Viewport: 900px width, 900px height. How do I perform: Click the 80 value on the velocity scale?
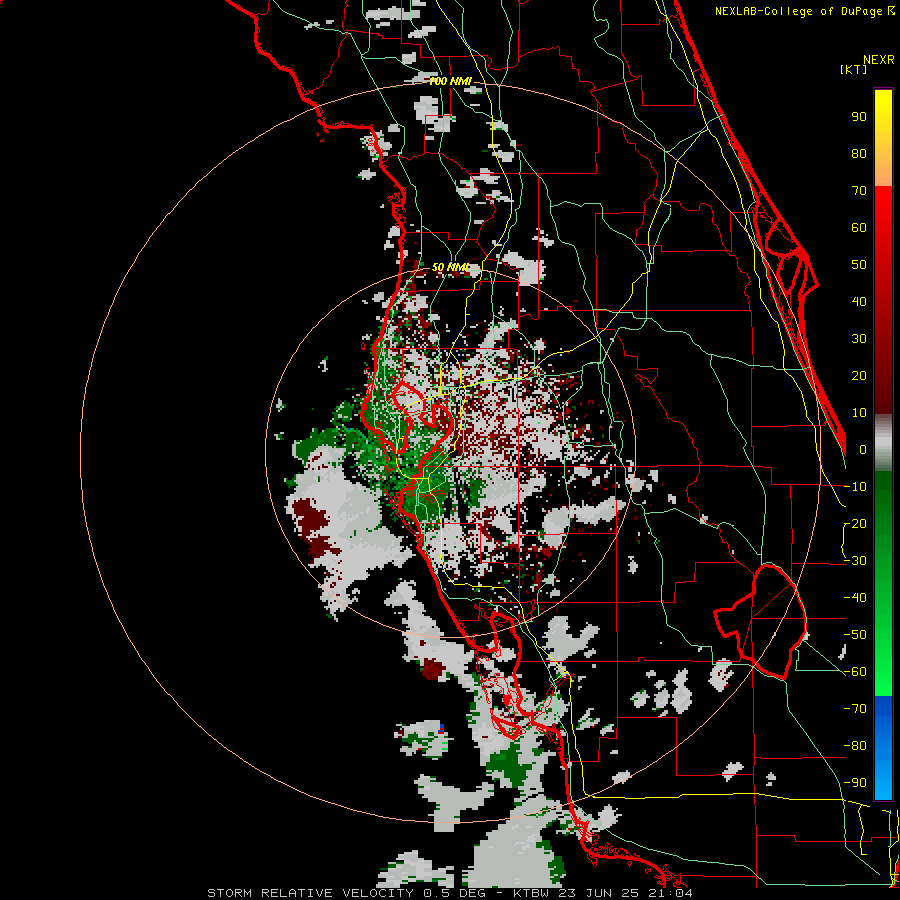pos(859,154)
